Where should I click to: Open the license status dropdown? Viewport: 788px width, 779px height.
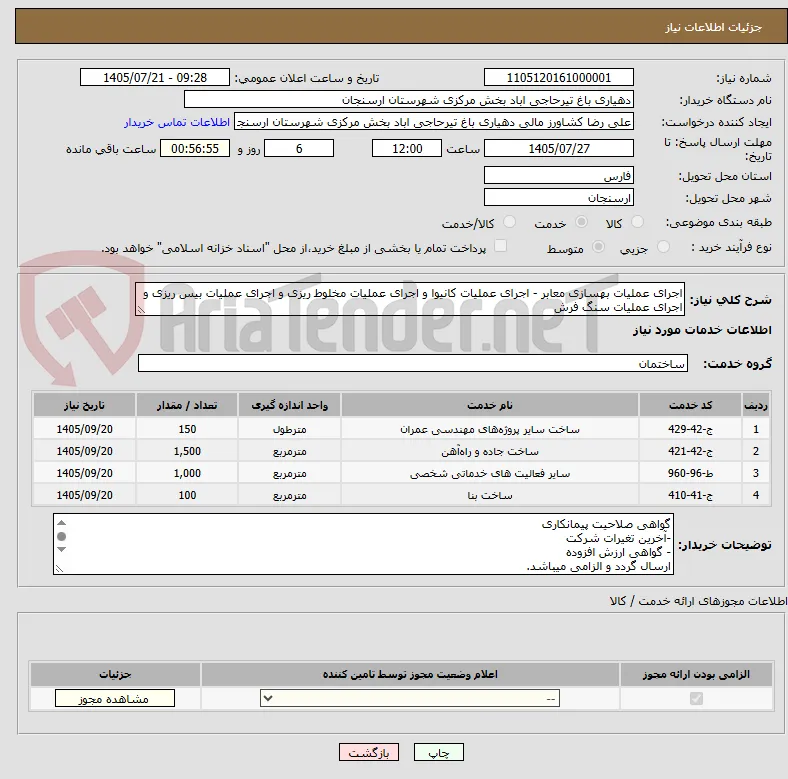point(410,698)
